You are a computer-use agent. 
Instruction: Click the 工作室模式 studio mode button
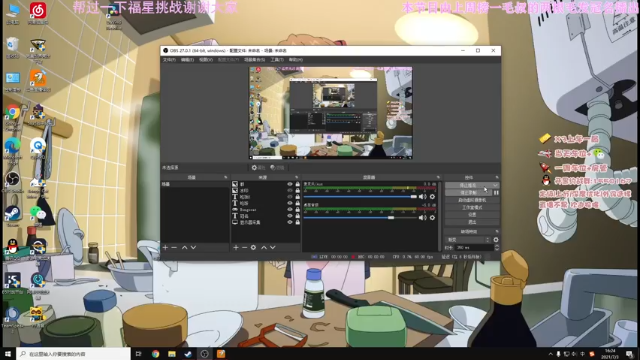click(472, 207)
